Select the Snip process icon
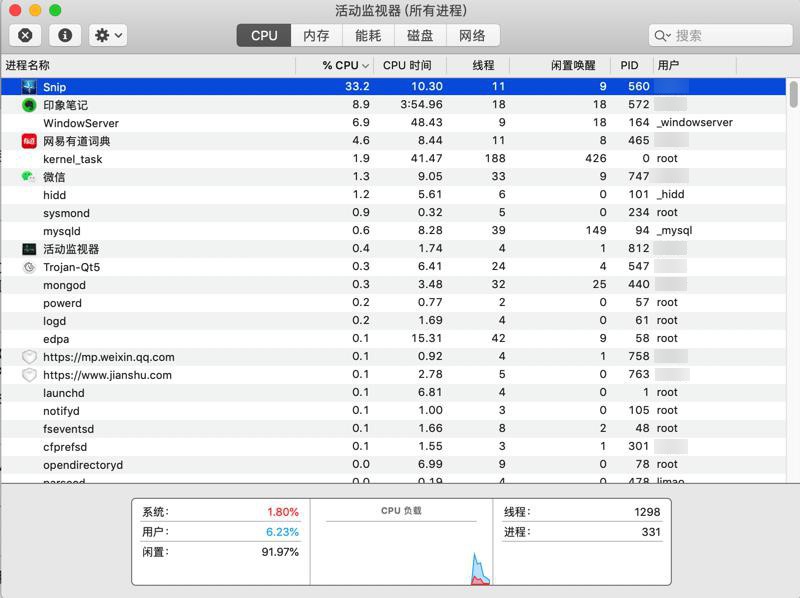The height and width of the screenshot is (598, 800). pyautogui.click(x=29, y=87)
